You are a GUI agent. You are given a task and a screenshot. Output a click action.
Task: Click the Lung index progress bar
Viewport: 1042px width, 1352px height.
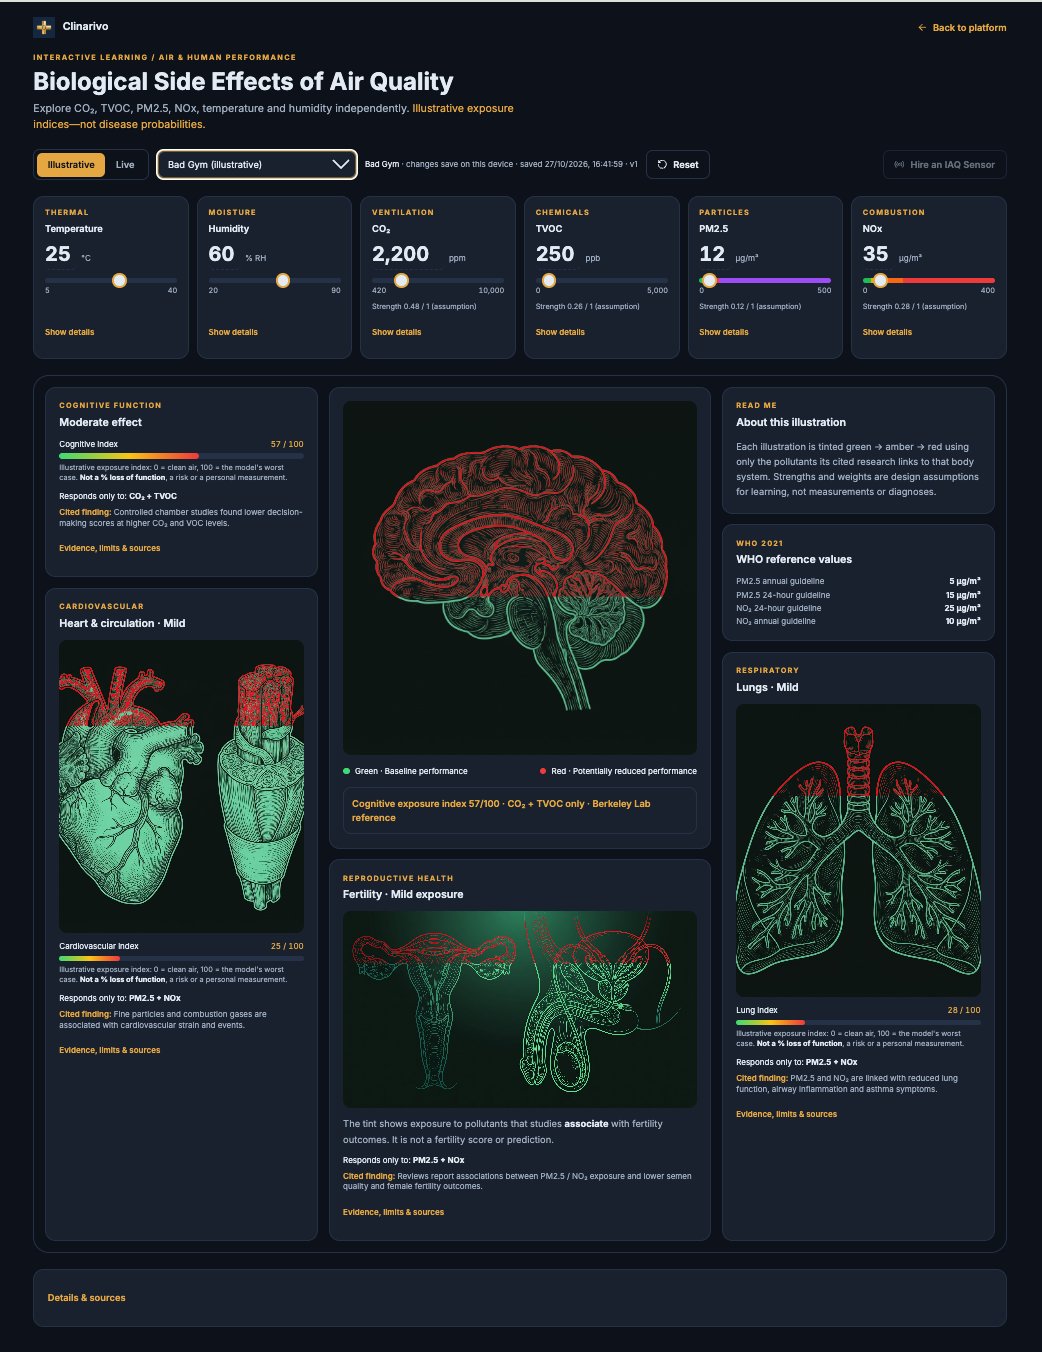(x=858, y=1022)
